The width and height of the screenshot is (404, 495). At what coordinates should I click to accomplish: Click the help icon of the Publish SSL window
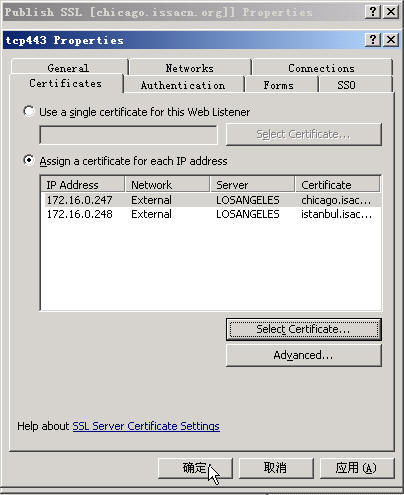click(373, 12)
